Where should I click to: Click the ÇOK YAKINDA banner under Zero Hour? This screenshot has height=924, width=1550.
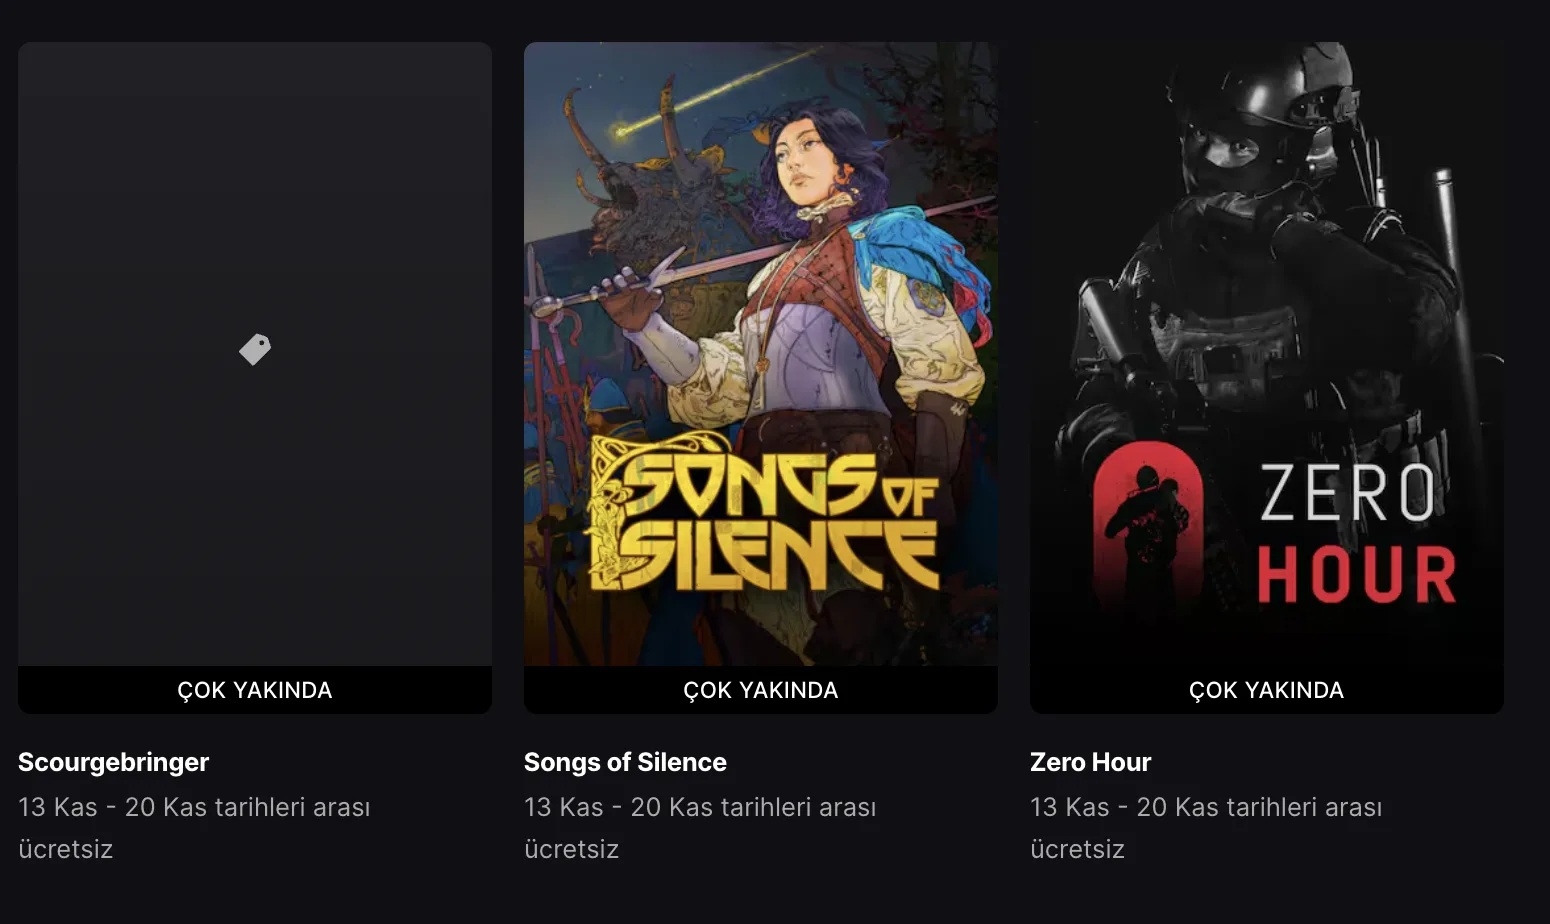click(1266, 689)
